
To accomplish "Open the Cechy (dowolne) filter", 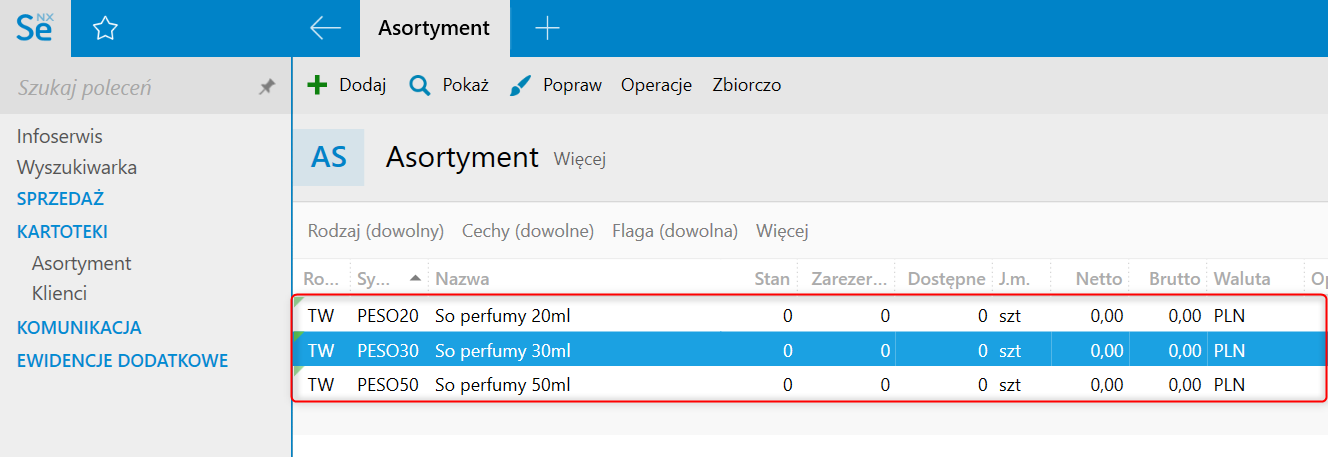I will click(x=527, y=231).
